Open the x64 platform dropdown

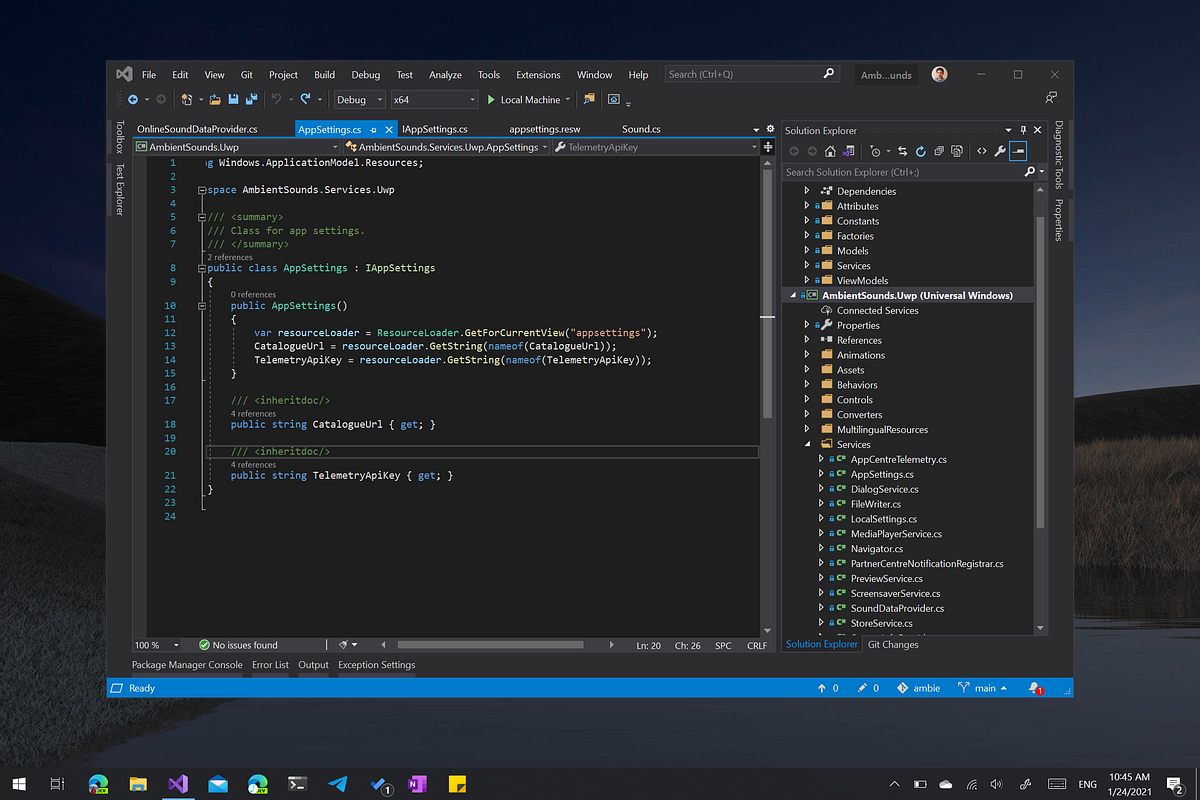pos(435,99)
